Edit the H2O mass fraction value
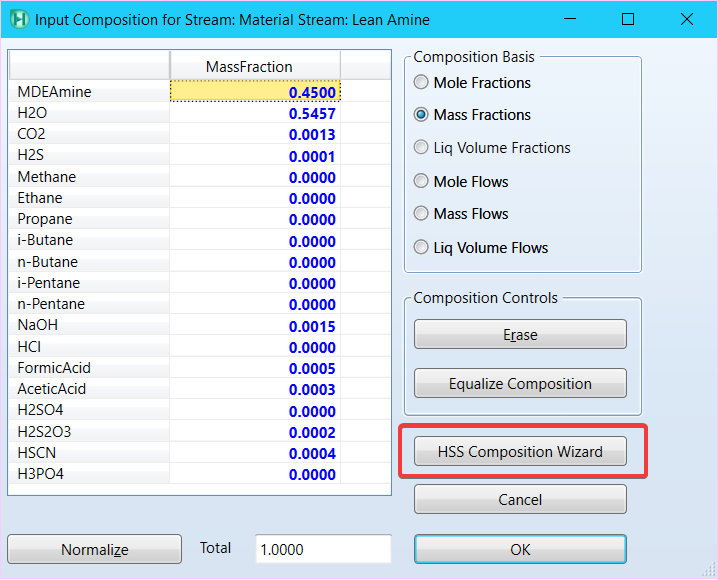Image resolution: width=718 pixels, height=580 pixels. point(255,114)
